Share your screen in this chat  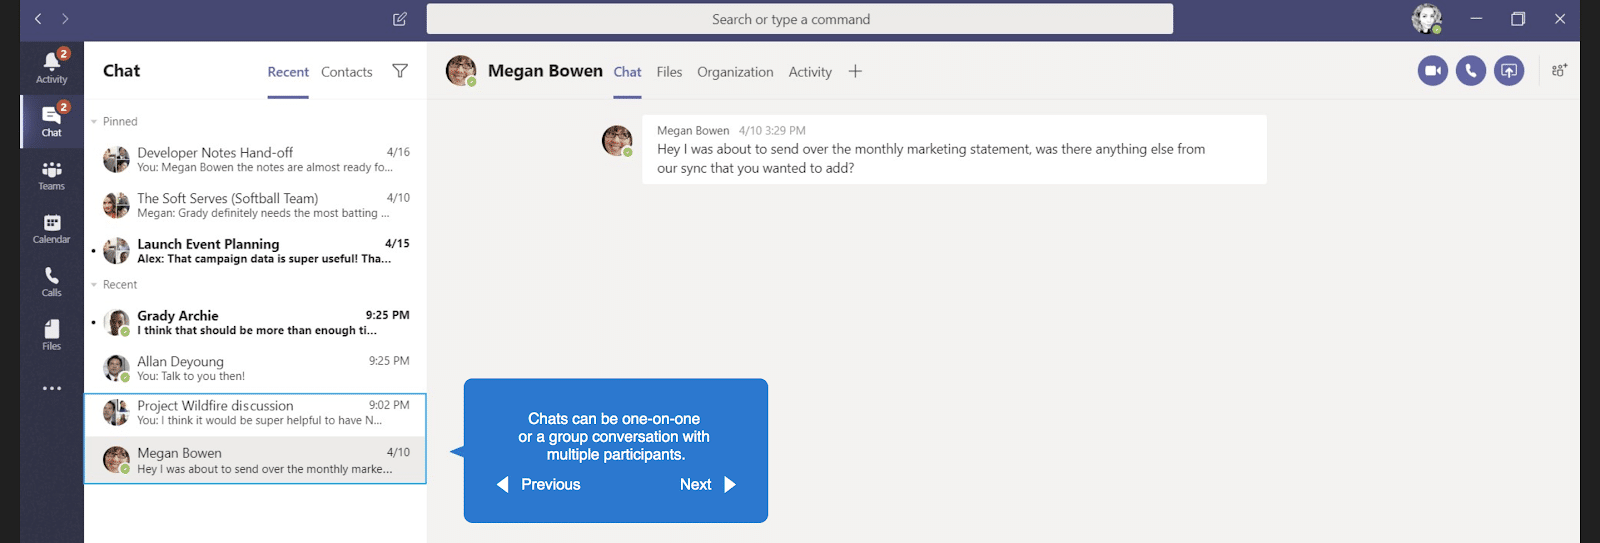(1509, 71)
